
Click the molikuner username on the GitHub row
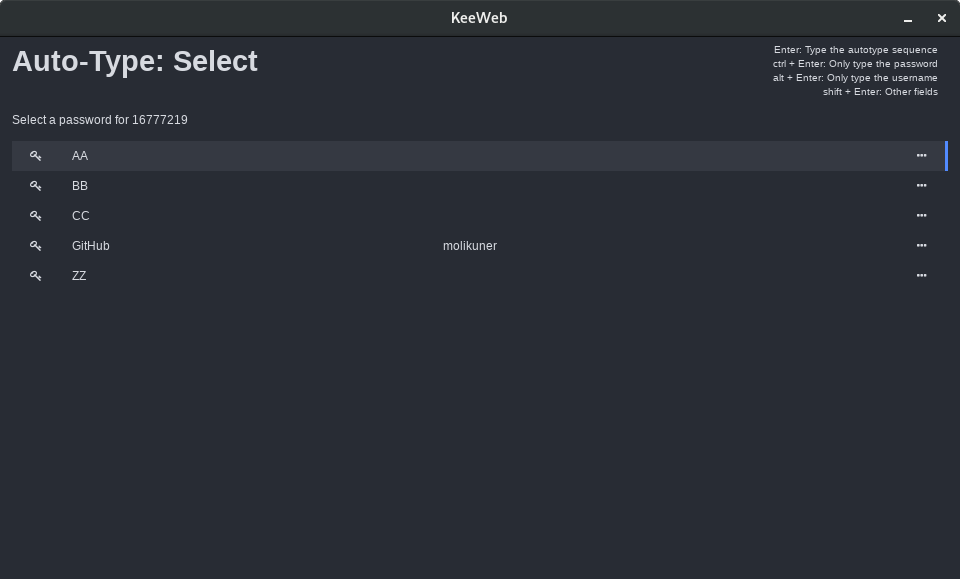click(x=470, y=246)
